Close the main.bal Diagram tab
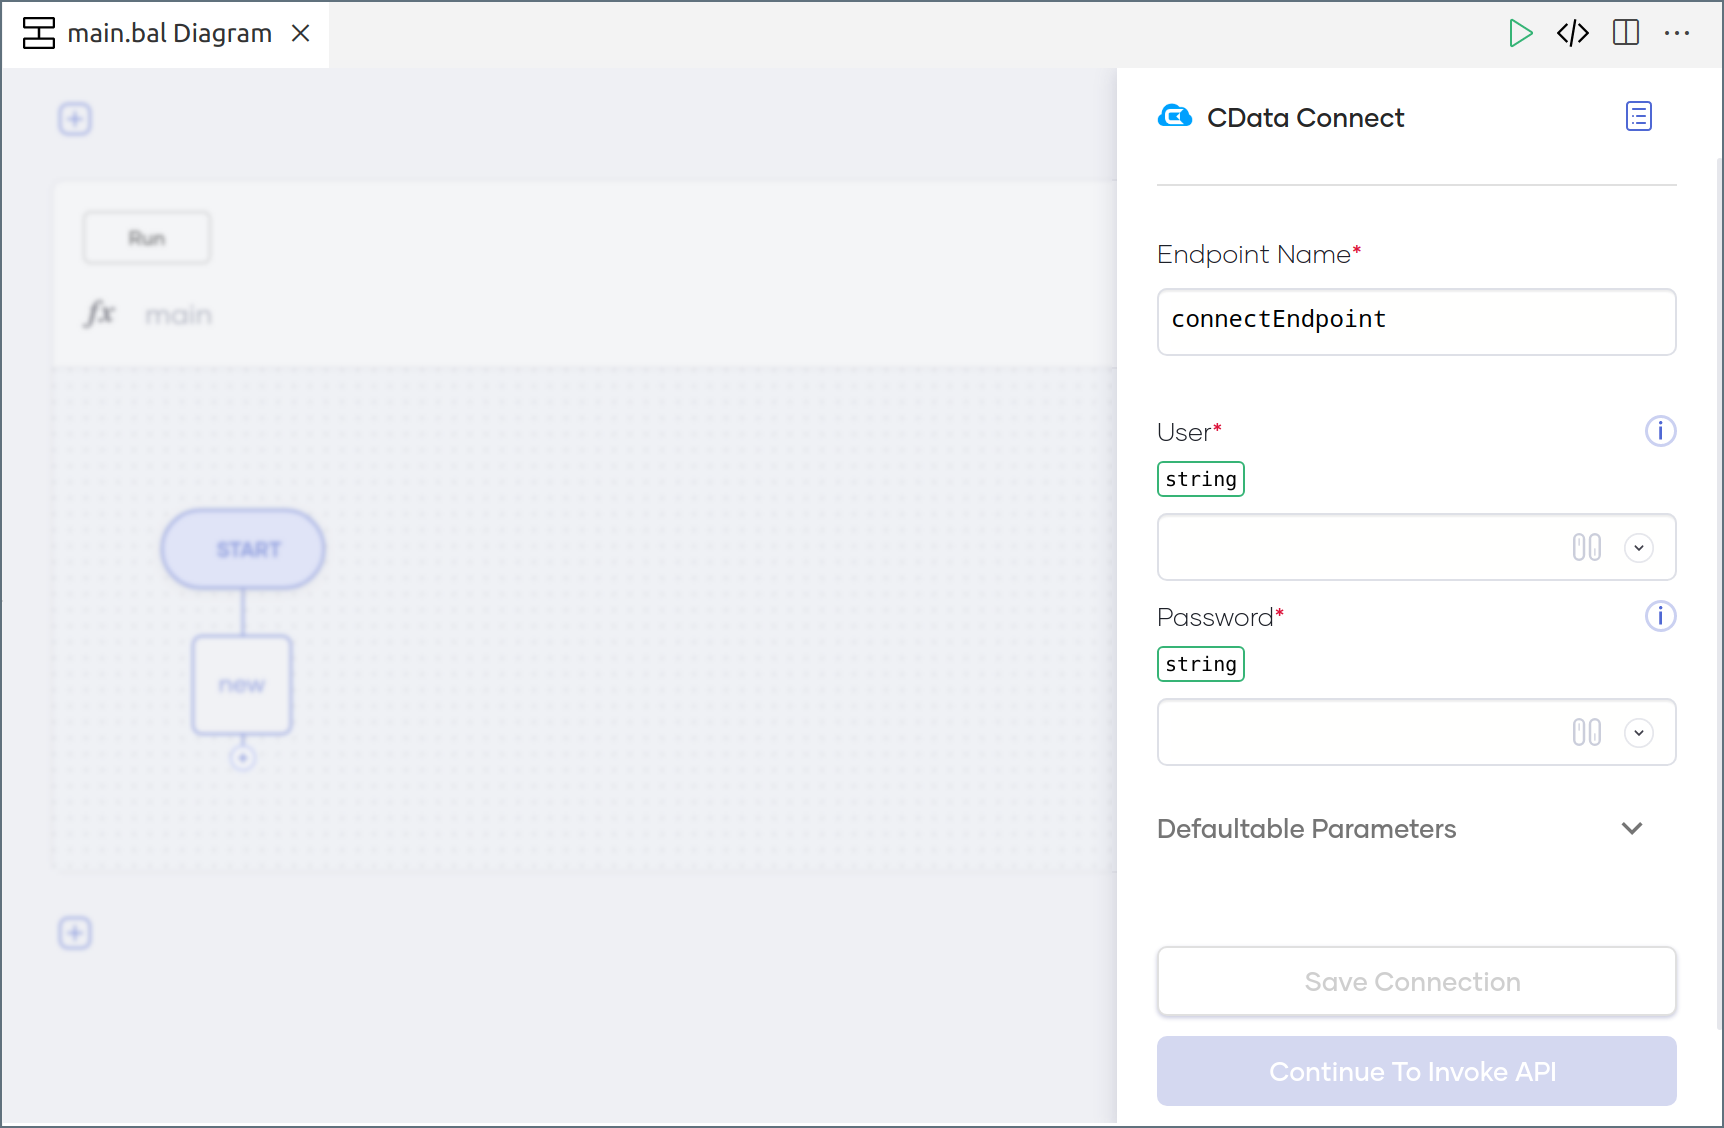 point(300,33)
